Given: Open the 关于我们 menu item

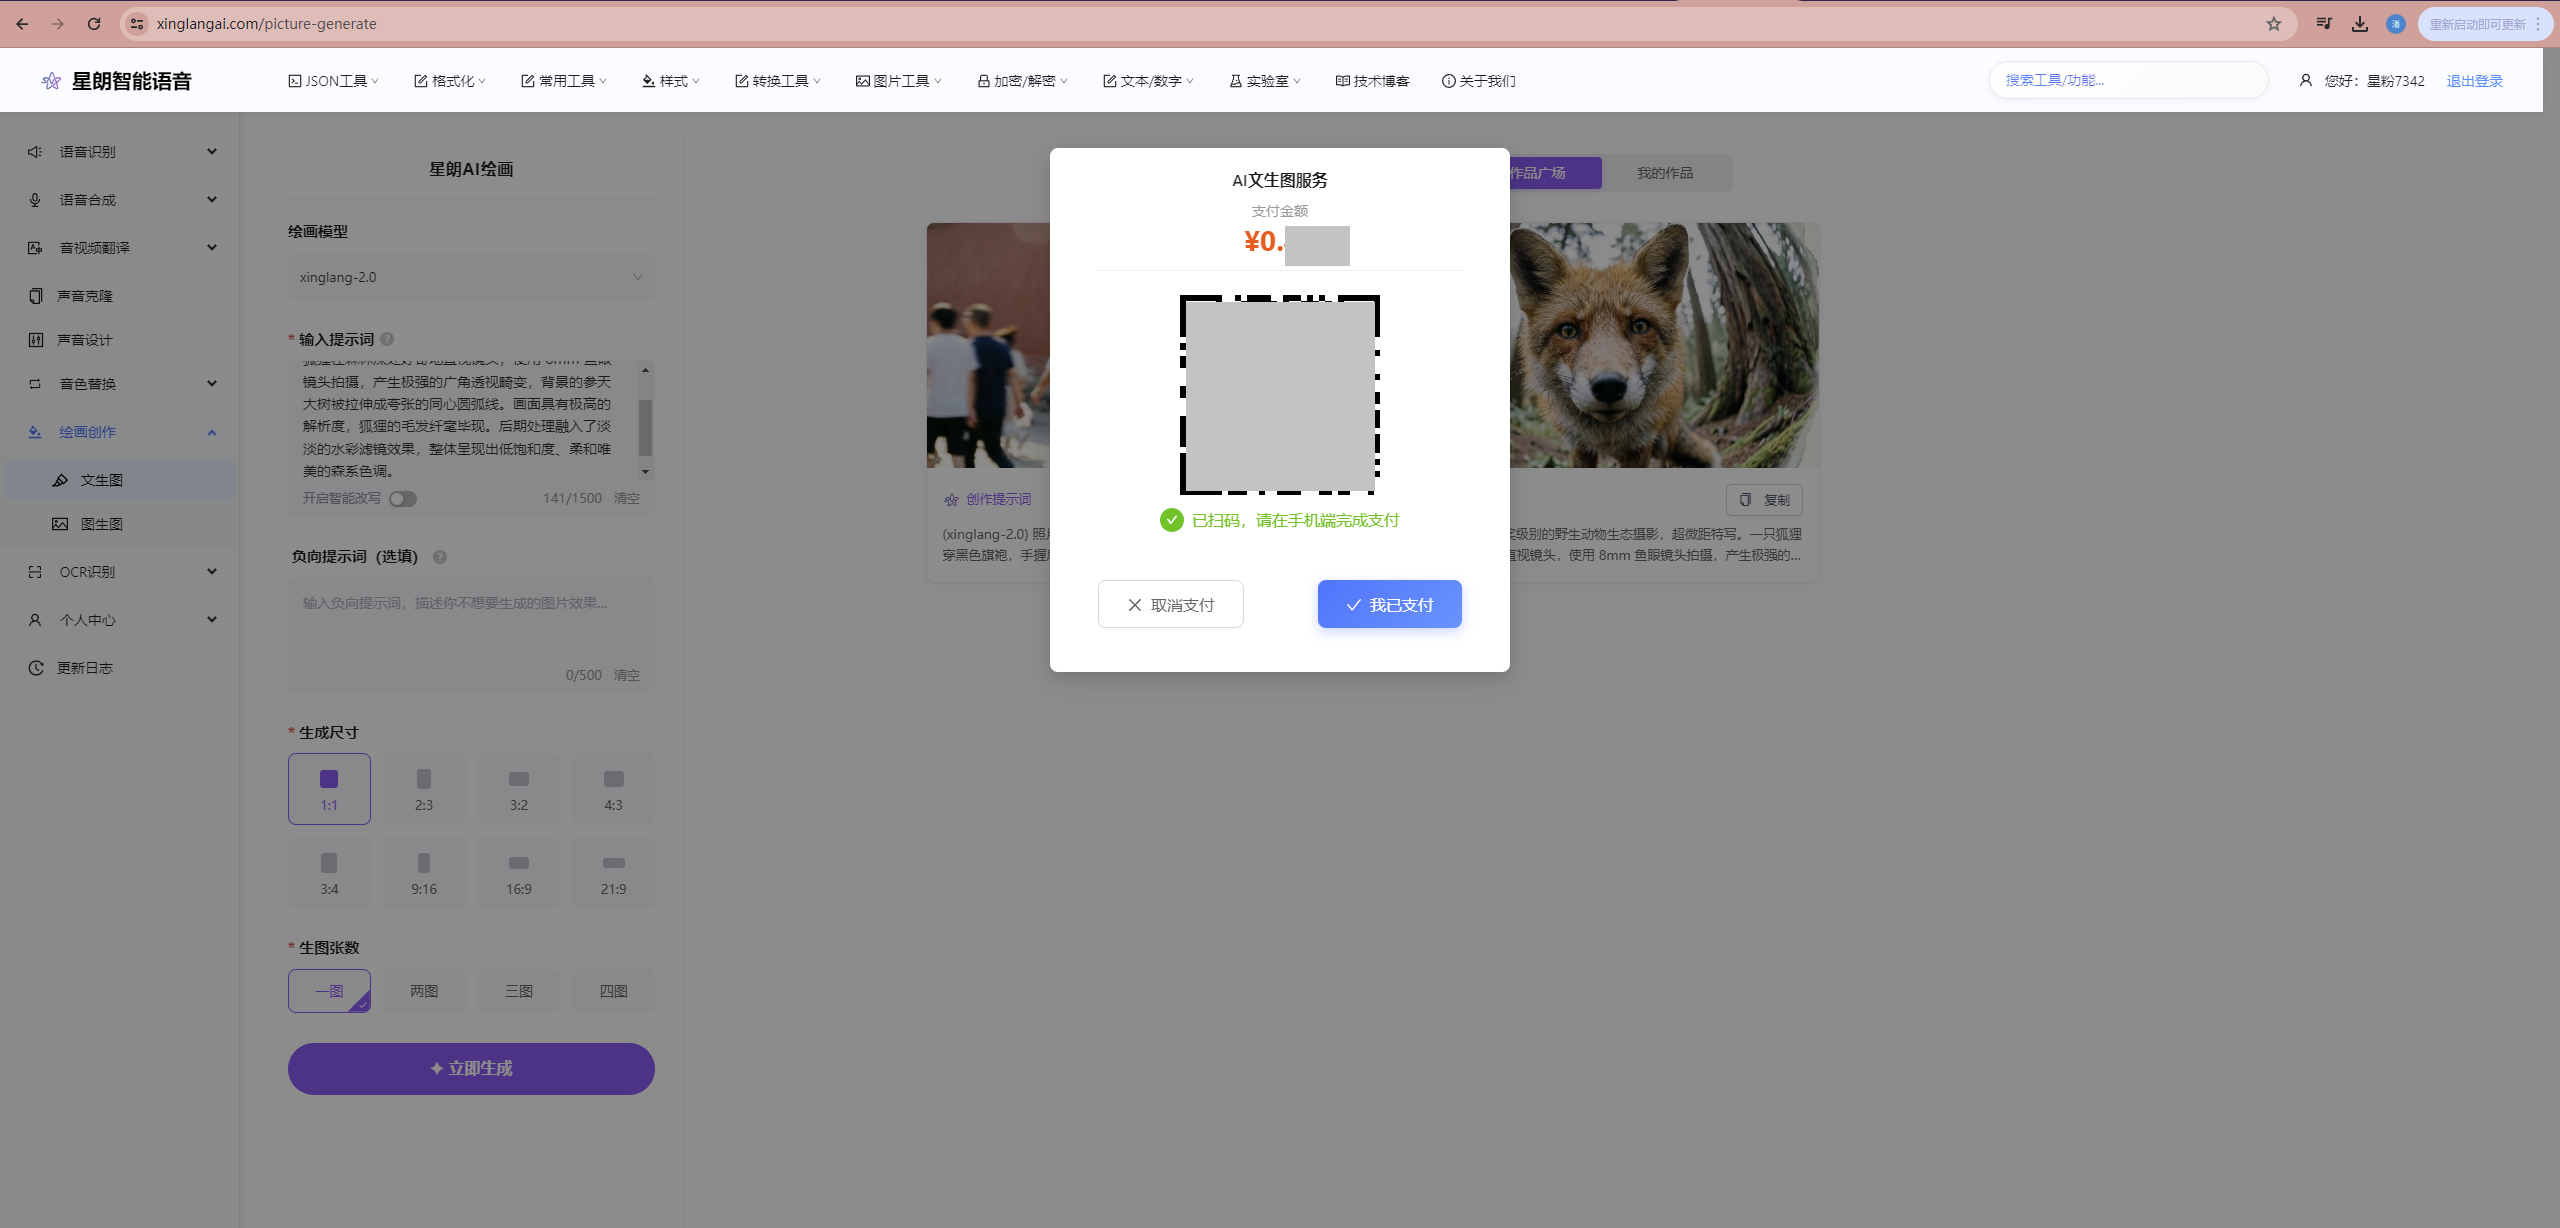Looking at the screenshot, I should pos(1478,81).
